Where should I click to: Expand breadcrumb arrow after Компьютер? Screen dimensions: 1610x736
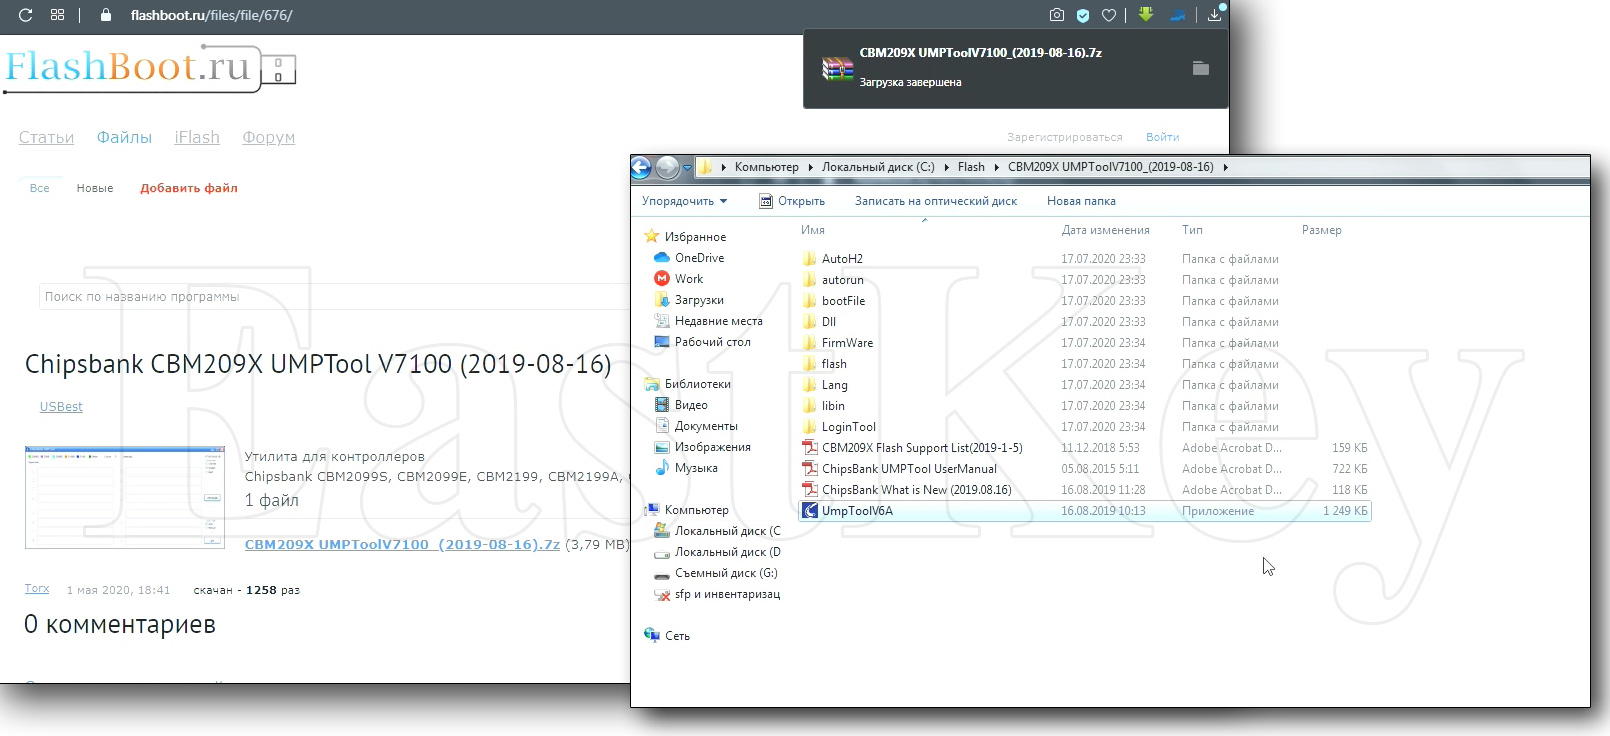(x=811, y=167)
